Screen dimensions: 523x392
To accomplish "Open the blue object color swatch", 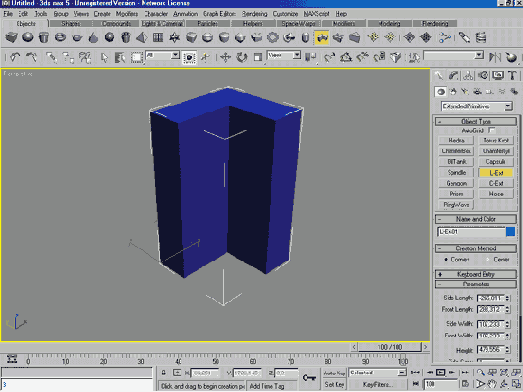I will tap(510, 232).
